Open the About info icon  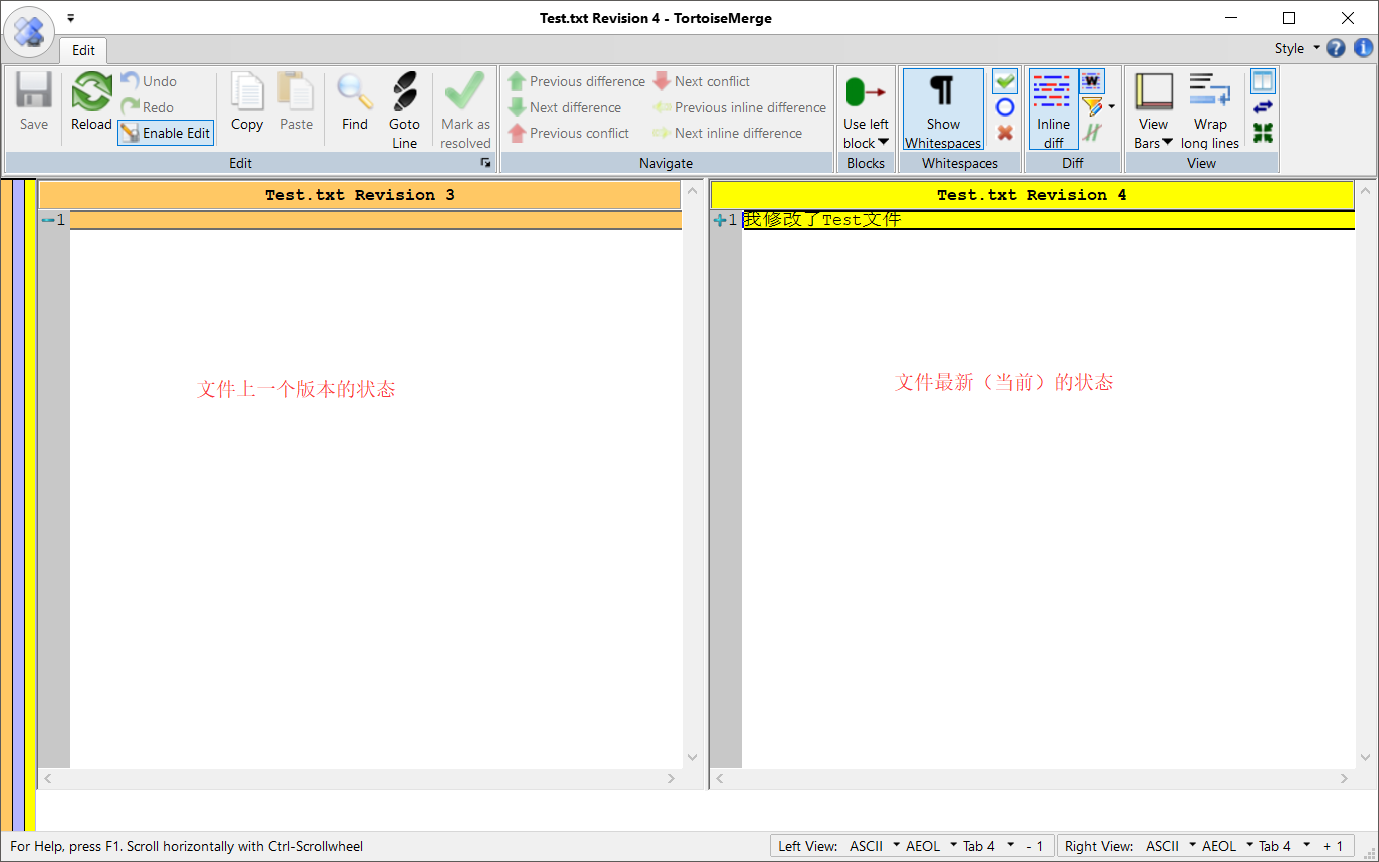pyautogui.click(x=1363, y=48)
